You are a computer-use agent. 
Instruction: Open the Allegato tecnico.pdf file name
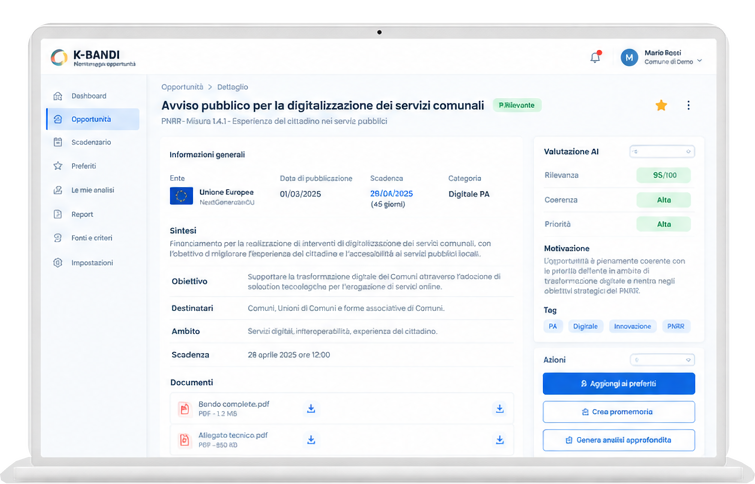tap(233, 435)
